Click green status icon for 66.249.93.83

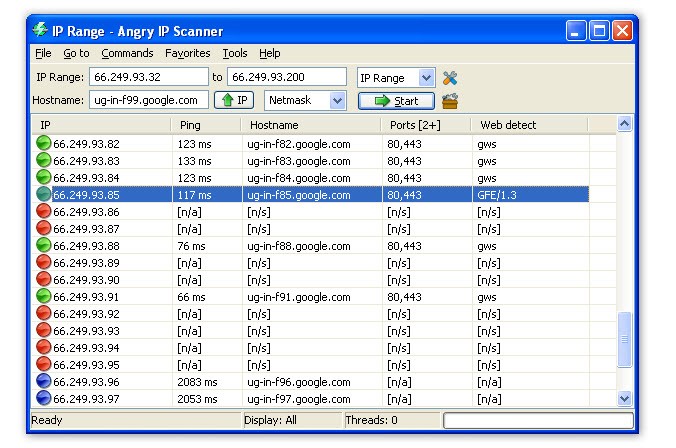44,160
